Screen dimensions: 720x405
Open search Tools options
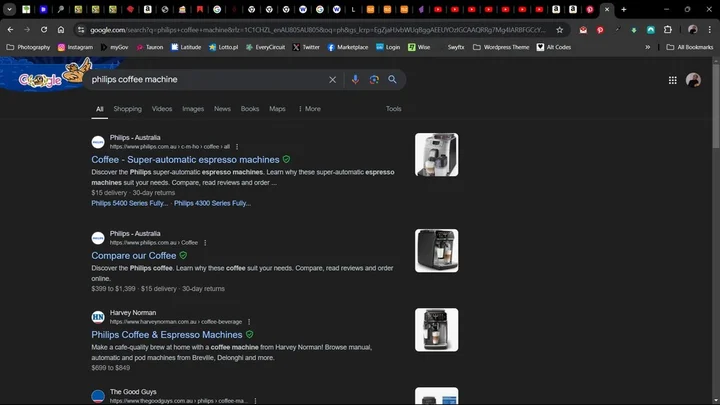[394, 109]
